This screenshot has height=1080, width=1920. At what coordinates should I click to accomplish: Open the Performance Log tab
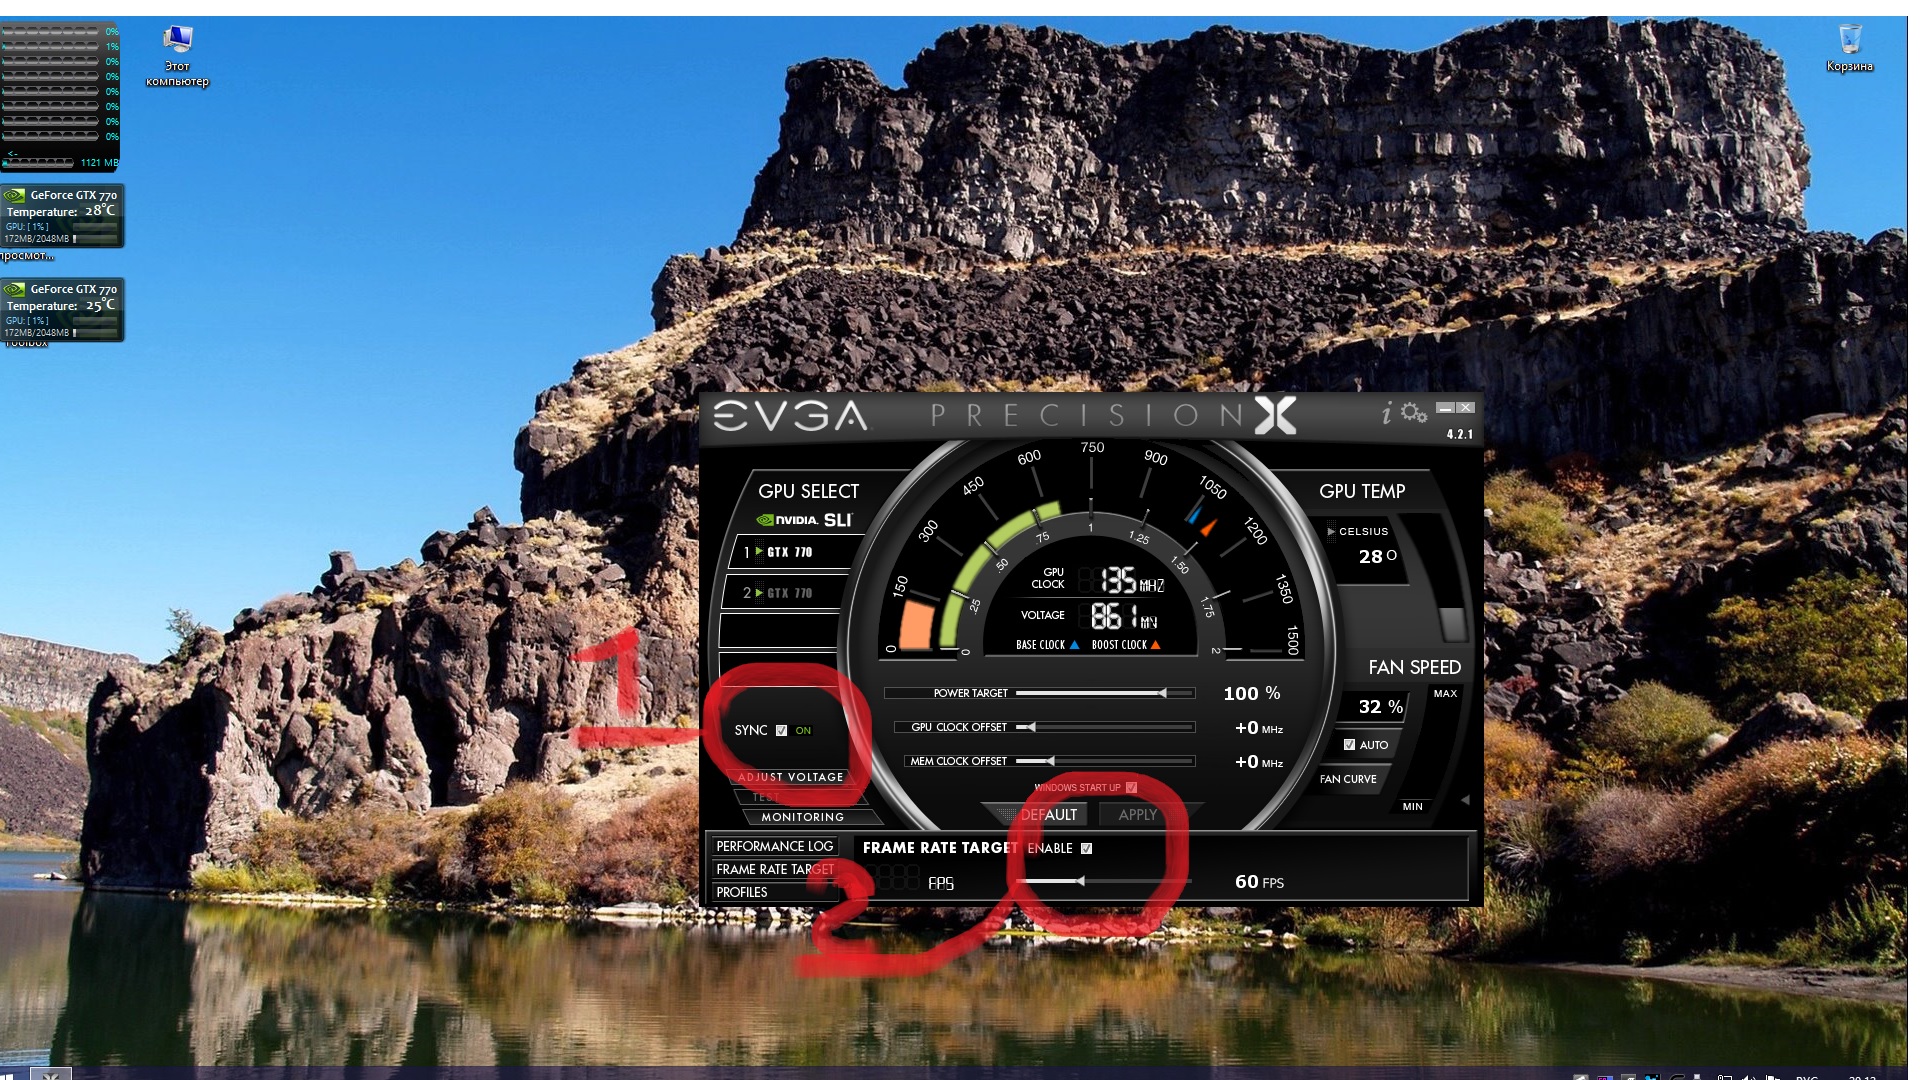click(x=774, y=847)
